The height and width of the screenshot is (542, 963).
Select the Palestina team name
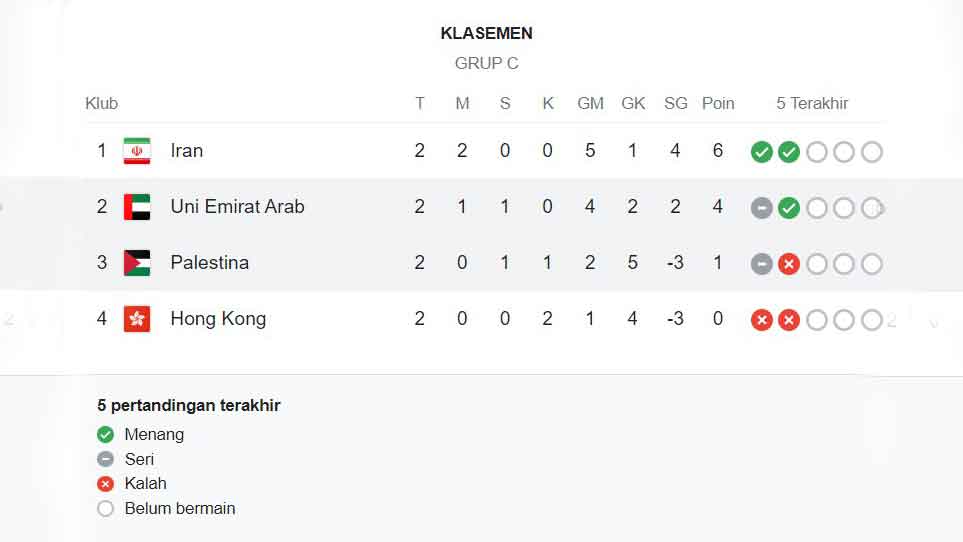[x=209, y=263]
